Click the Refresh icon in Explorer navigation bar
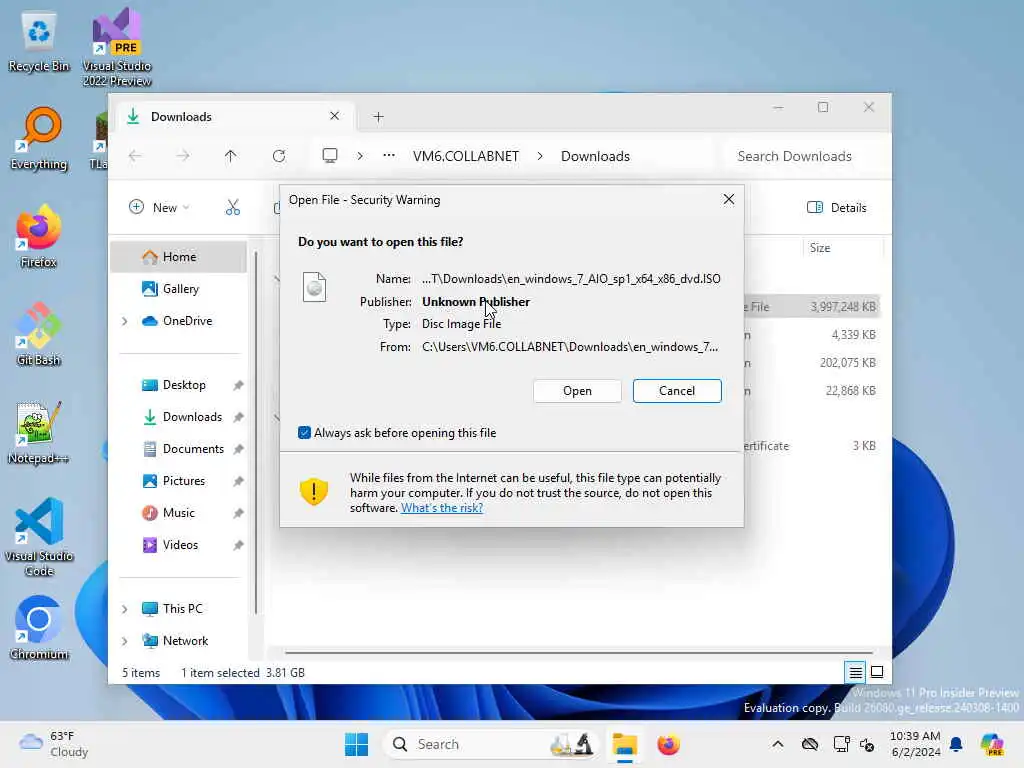The width and height of the screenshot is (1024, 768). coord(279,156)
